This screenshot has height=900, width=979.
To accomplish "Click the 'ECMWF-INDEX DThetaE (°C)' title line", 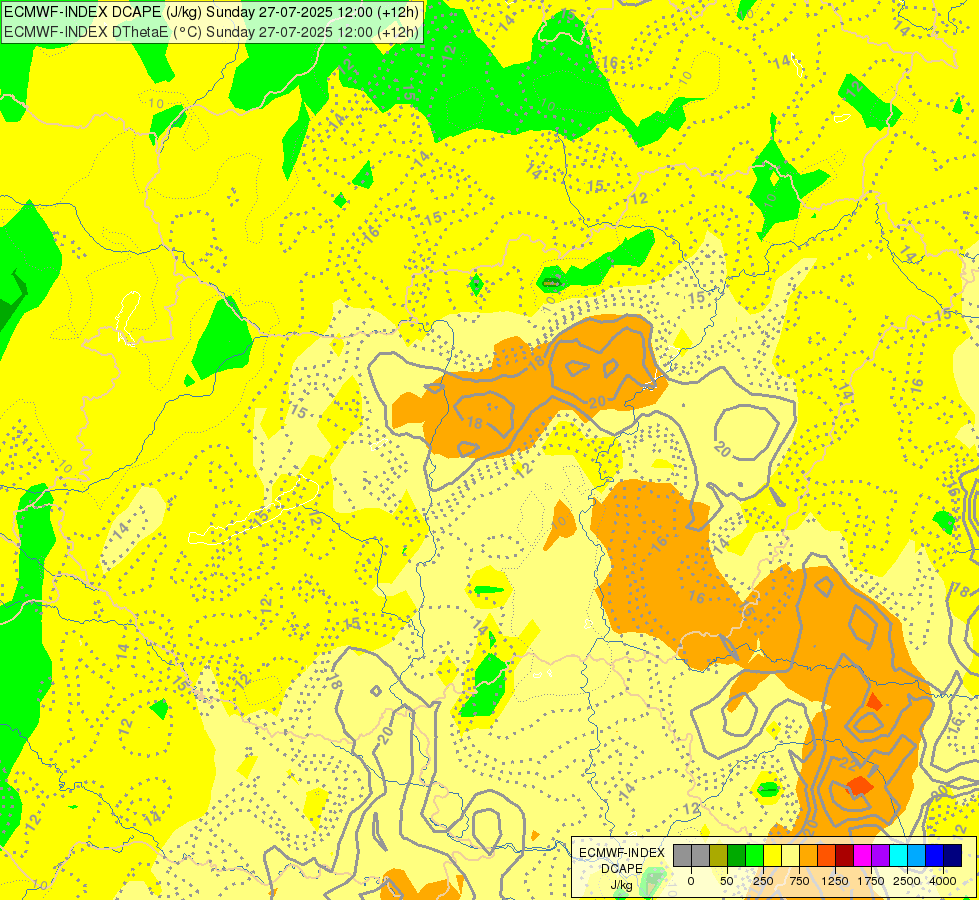I will (x=211, y=31).
